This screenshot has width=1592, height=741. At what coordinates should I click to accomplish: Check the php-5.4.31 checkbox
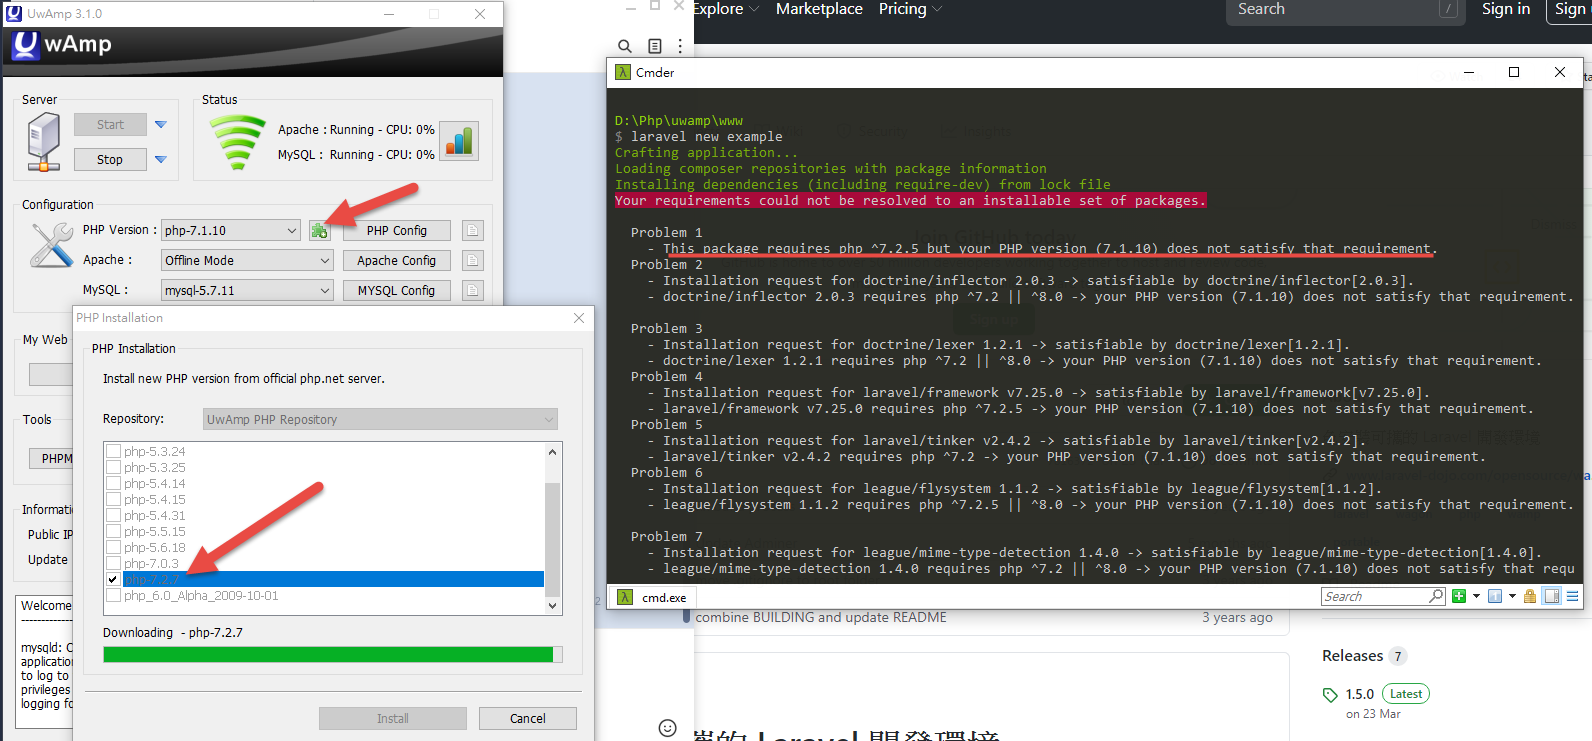(114, 516)
